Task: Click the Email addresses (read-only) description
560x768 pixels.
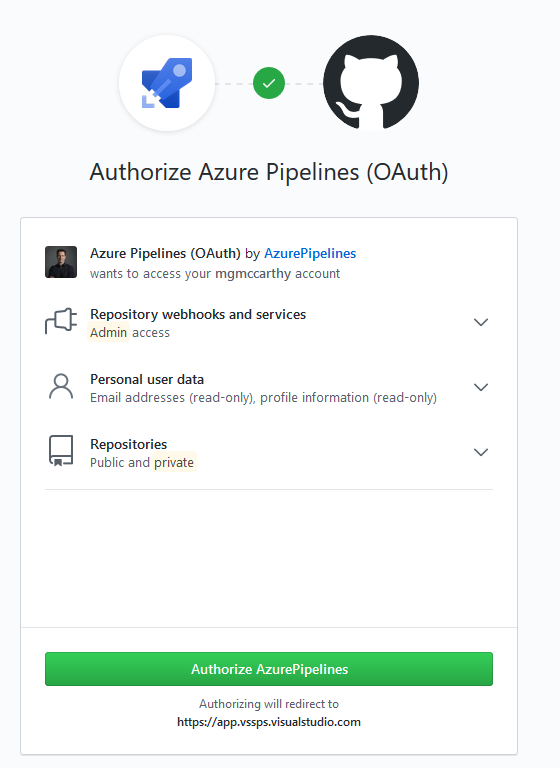Action: point(263,397)
